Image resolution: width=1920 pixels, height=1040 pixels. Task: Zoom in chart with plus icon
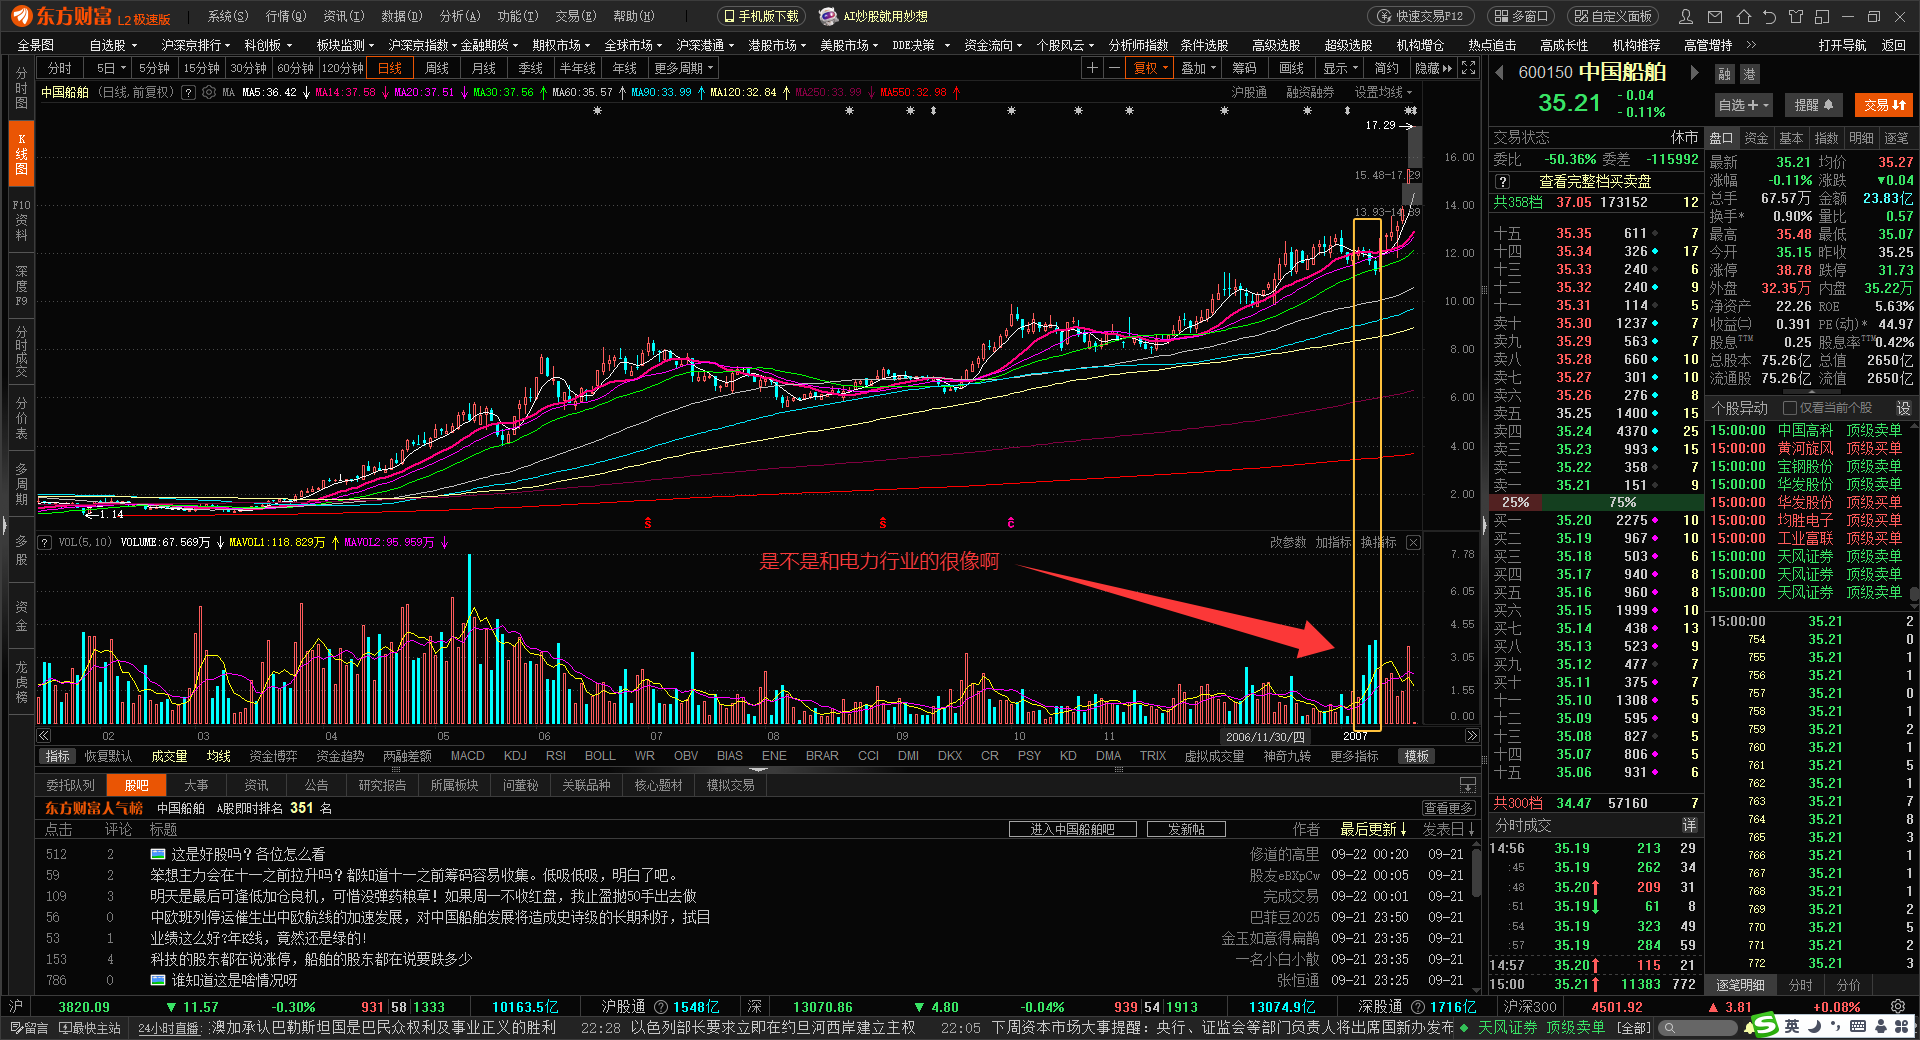[x=1092, y=68]
